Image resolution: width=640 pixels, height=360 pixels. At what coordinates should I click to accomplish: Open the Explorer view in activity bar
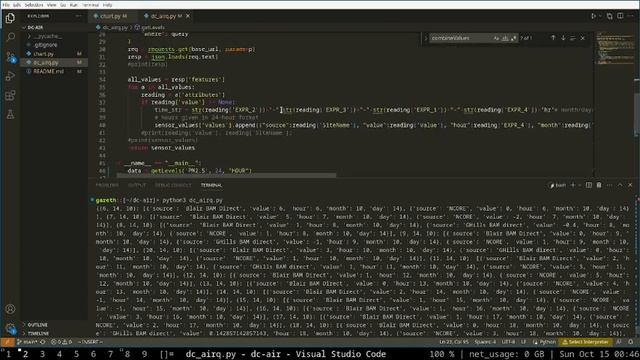(x=10, y=18)
